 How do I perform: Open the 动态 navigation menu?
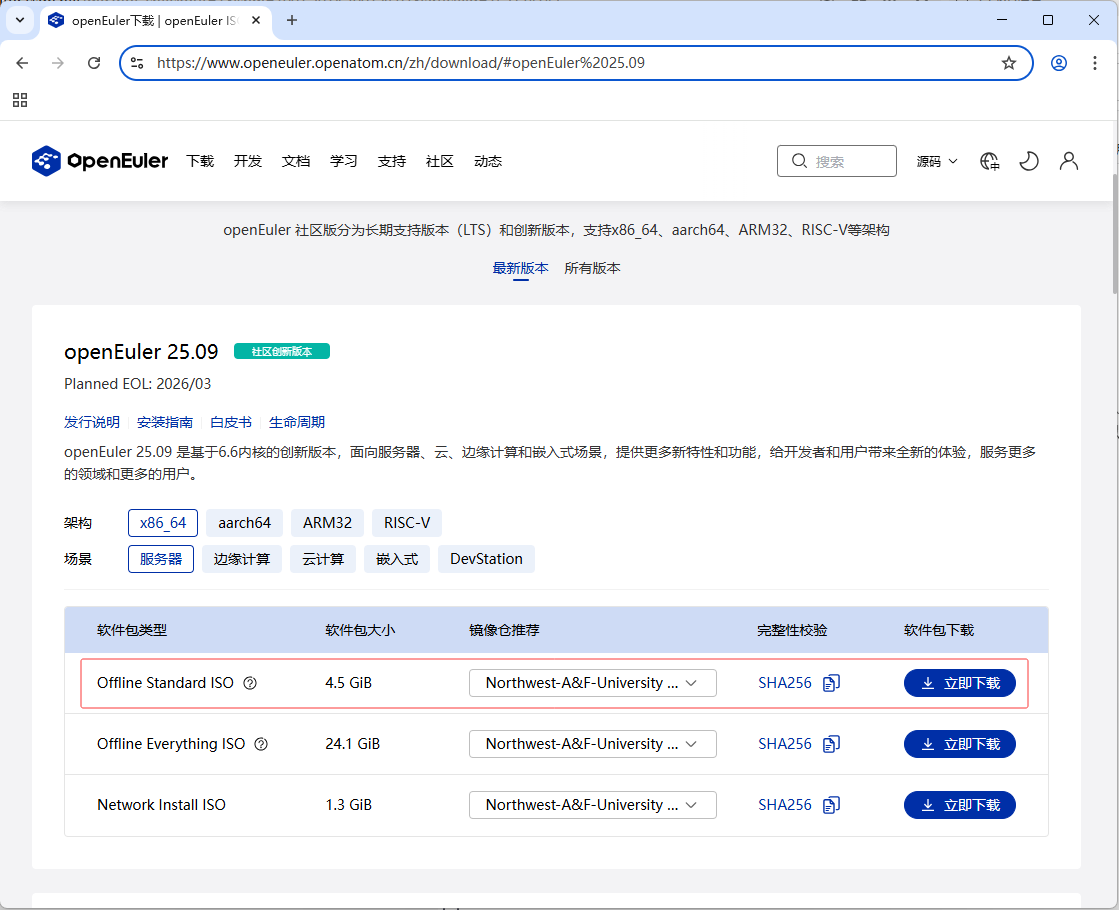[487, 161]
